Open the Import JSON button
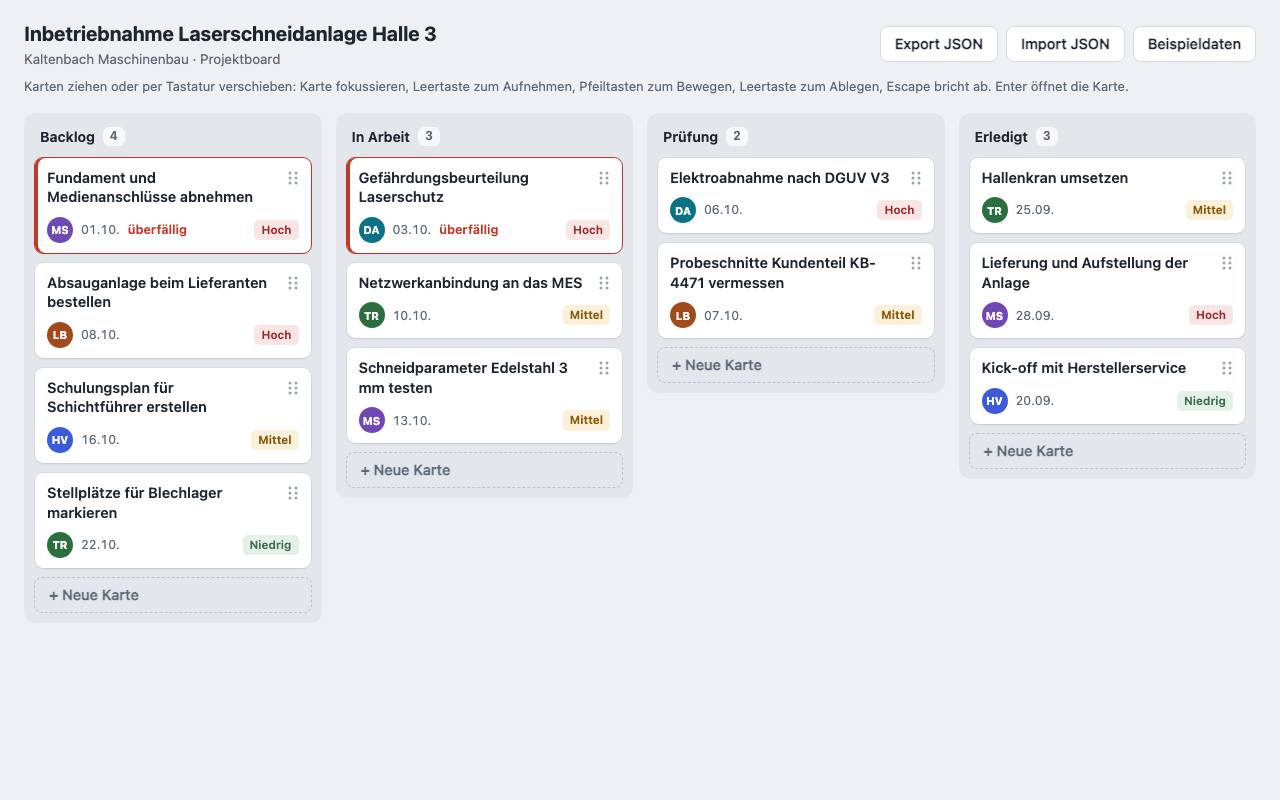The width and height of the screenshot is (1280, 800). (x=1065, y=44)
